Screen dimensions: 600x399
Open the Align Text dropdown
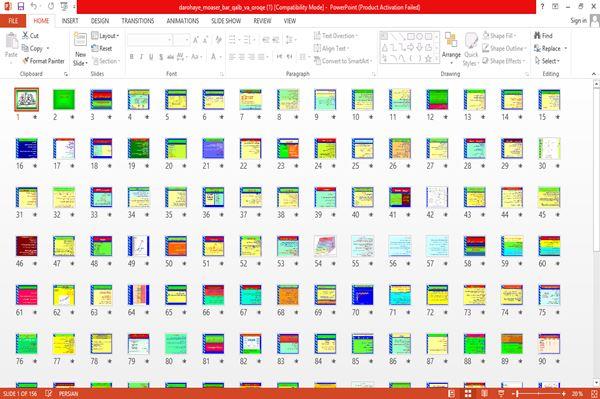331,48
